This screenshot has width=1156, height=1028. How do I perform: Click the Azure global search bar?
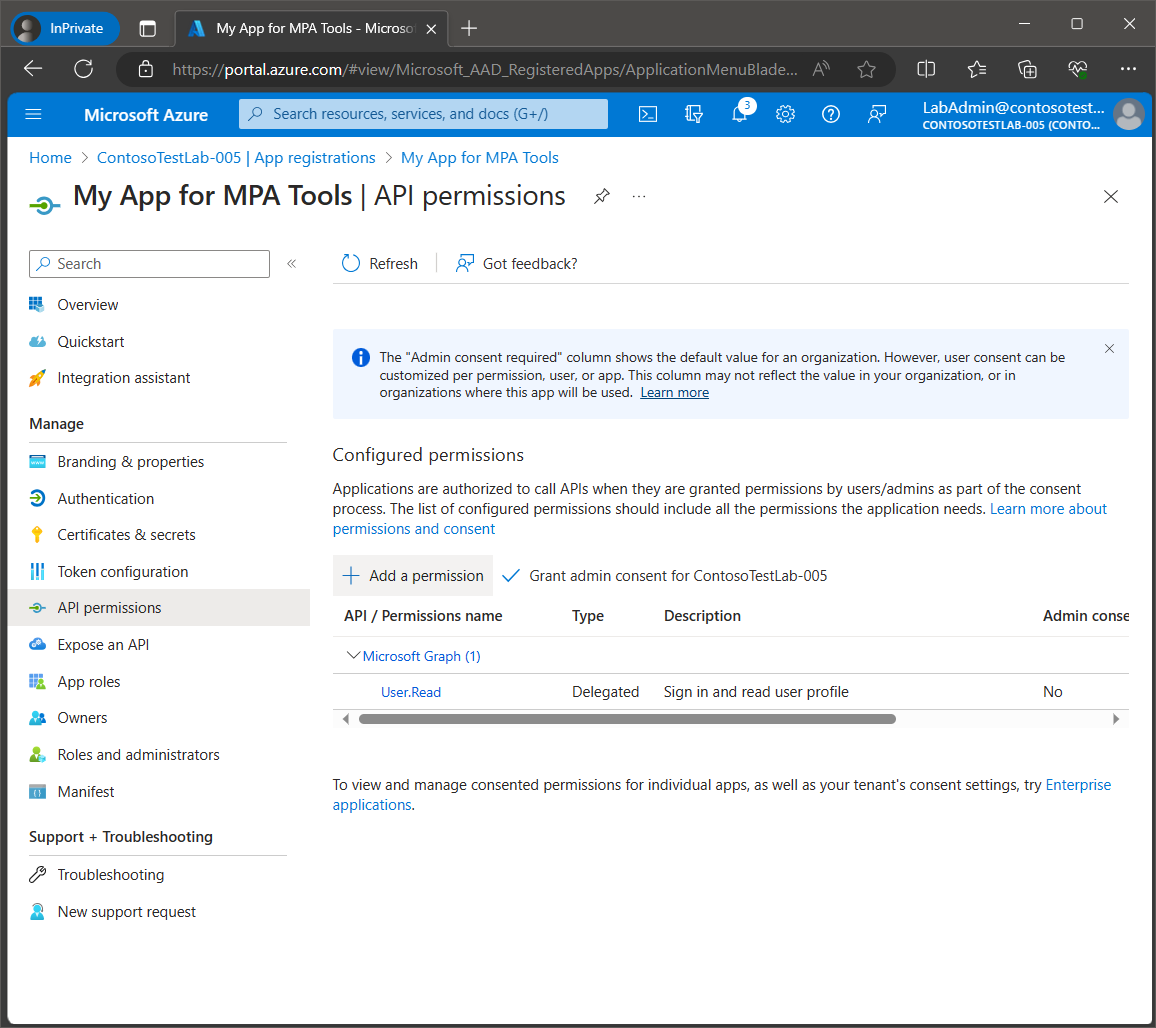(x=423, y=114)
